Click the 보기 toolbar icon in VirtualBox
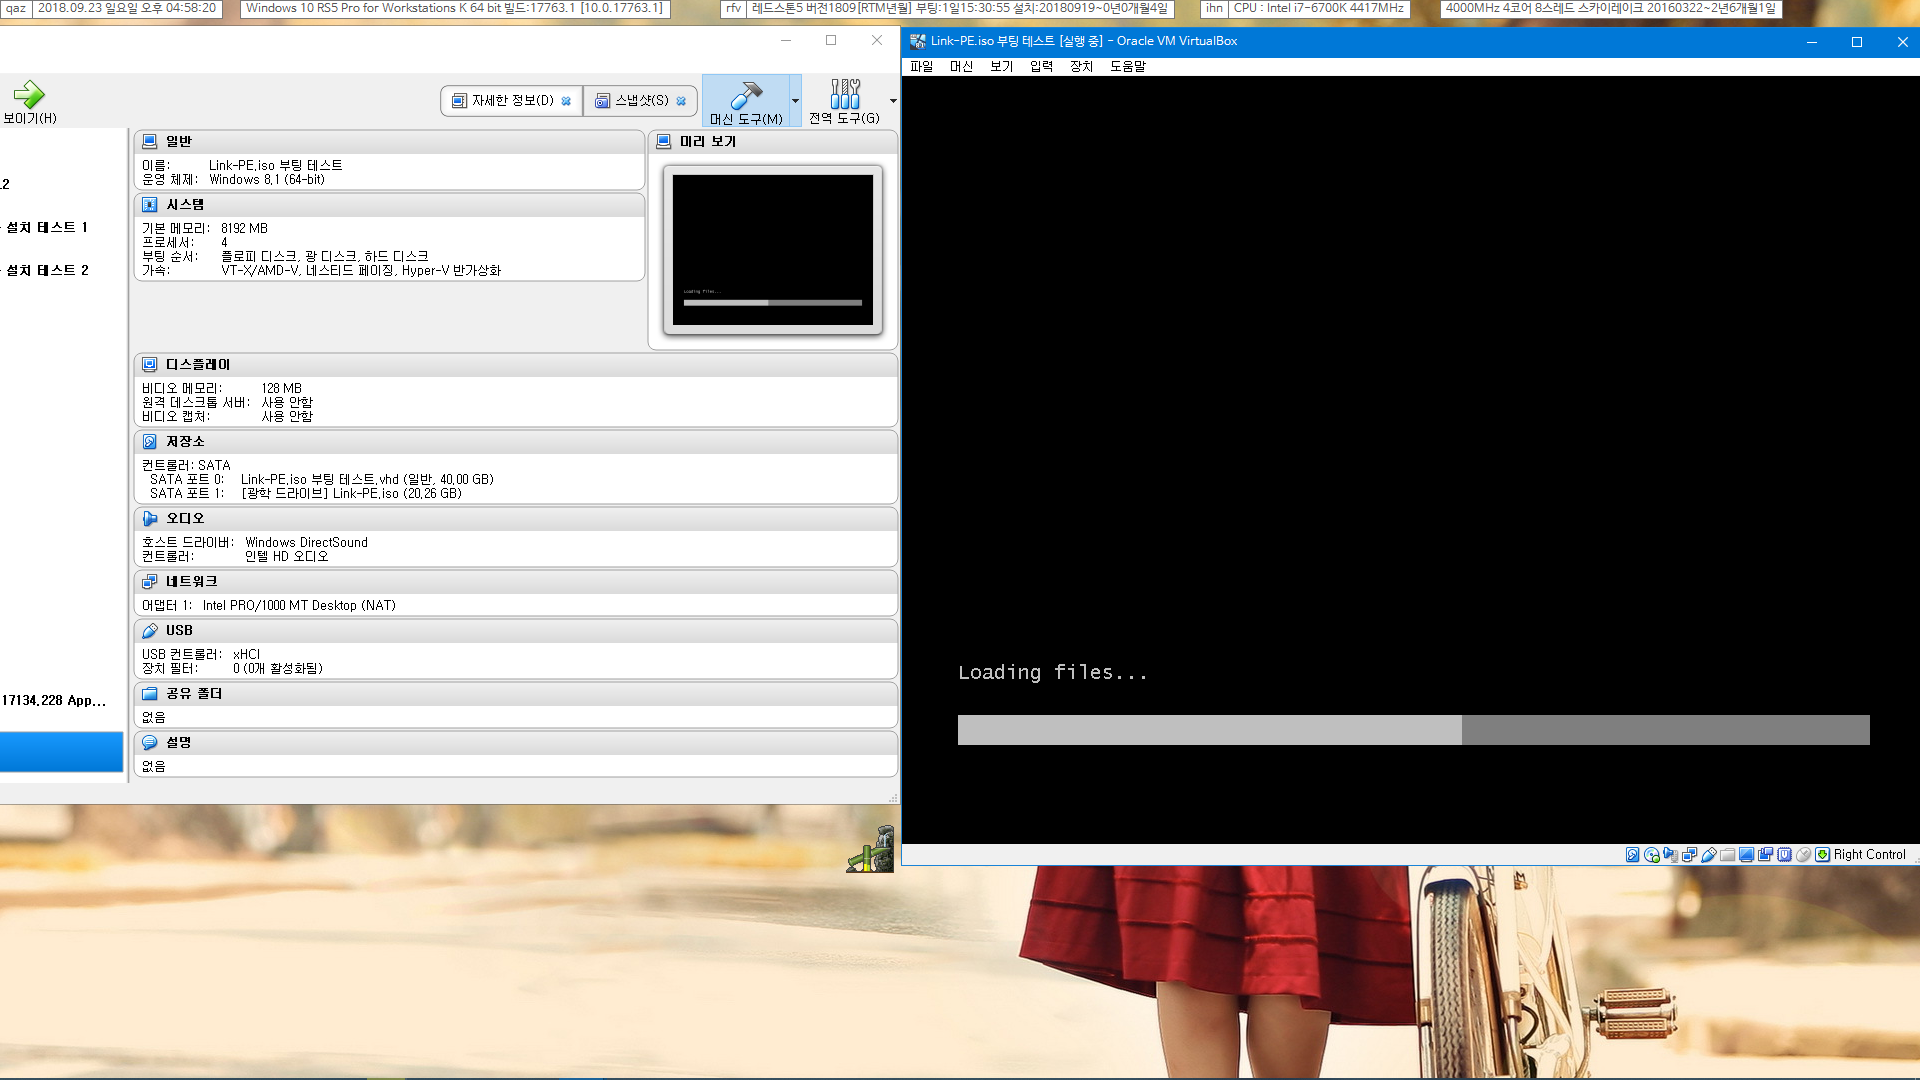This screenshot has width=1920, height=1080. (x=1001, y=66)
